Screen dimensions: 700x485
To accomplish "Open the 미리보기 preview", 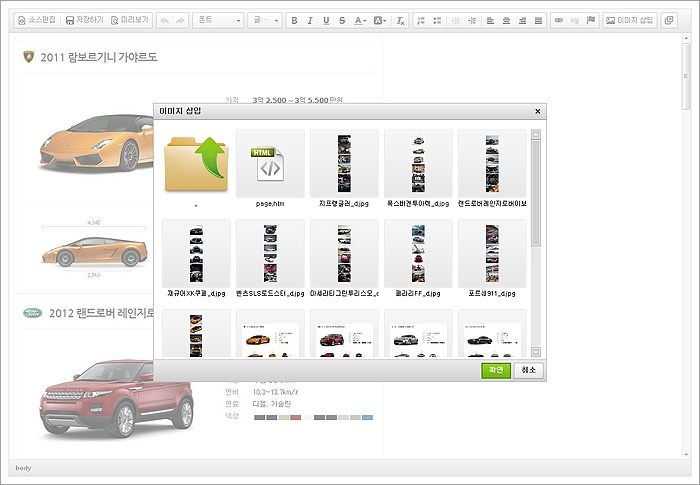I will [x=129, y=20].
